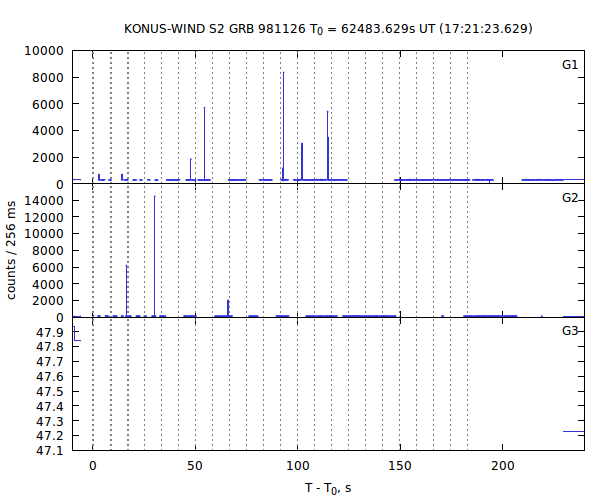Click the G1 spike near 55 s

204,143
